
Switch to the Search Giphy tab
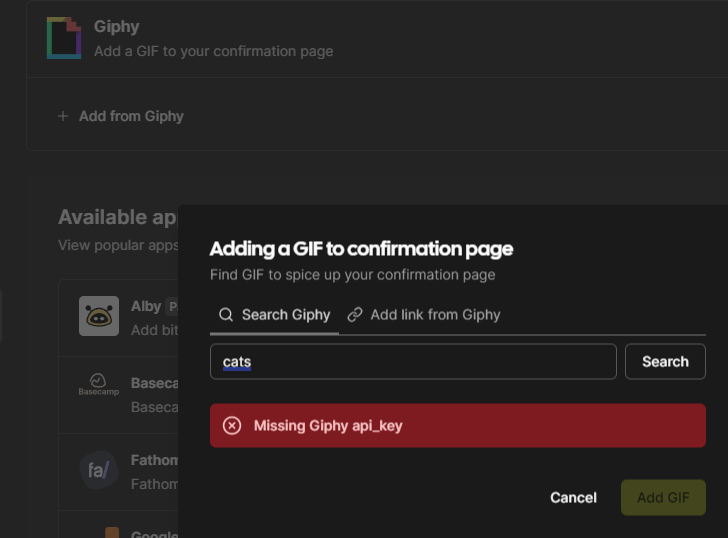click(274, 315)
